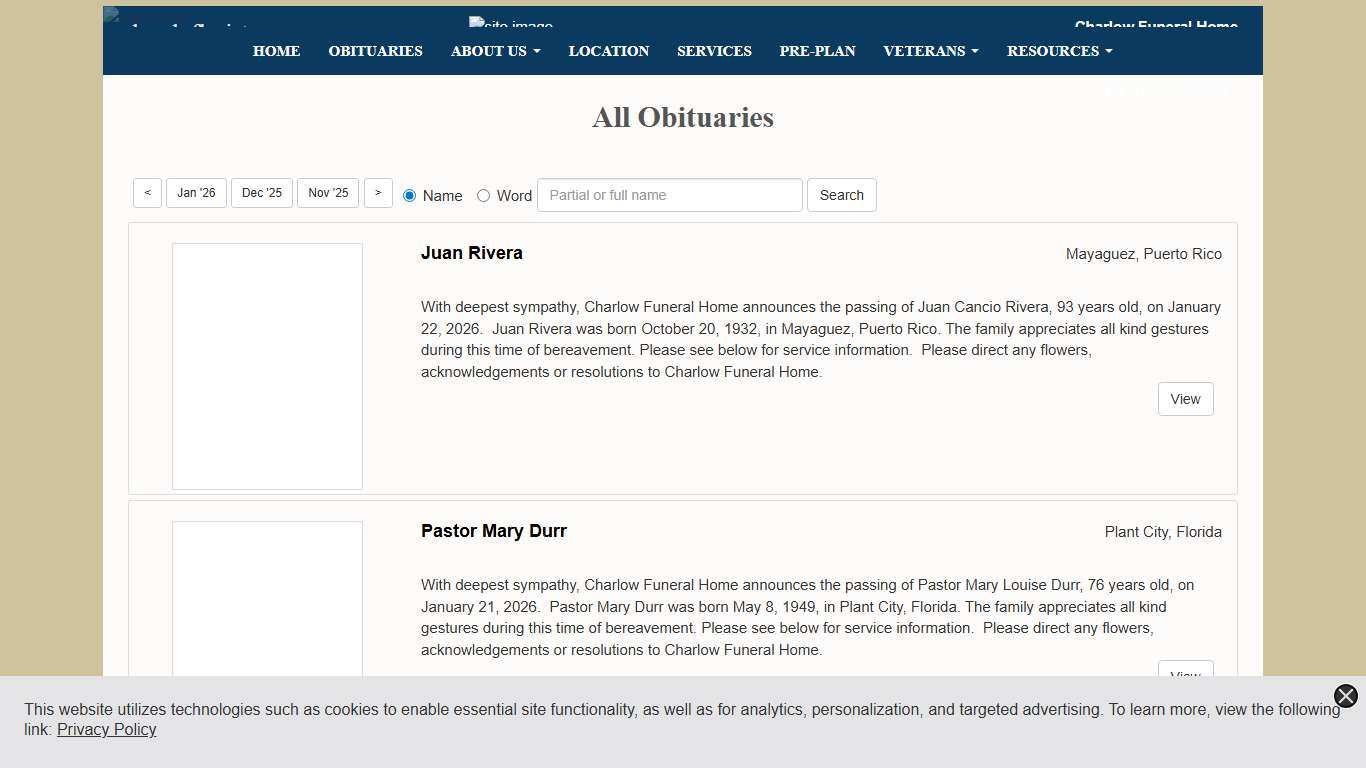The width and height of the screenshot is (1366, 768).
Task: Navigate to the HOME menu item
Action: 276,51
